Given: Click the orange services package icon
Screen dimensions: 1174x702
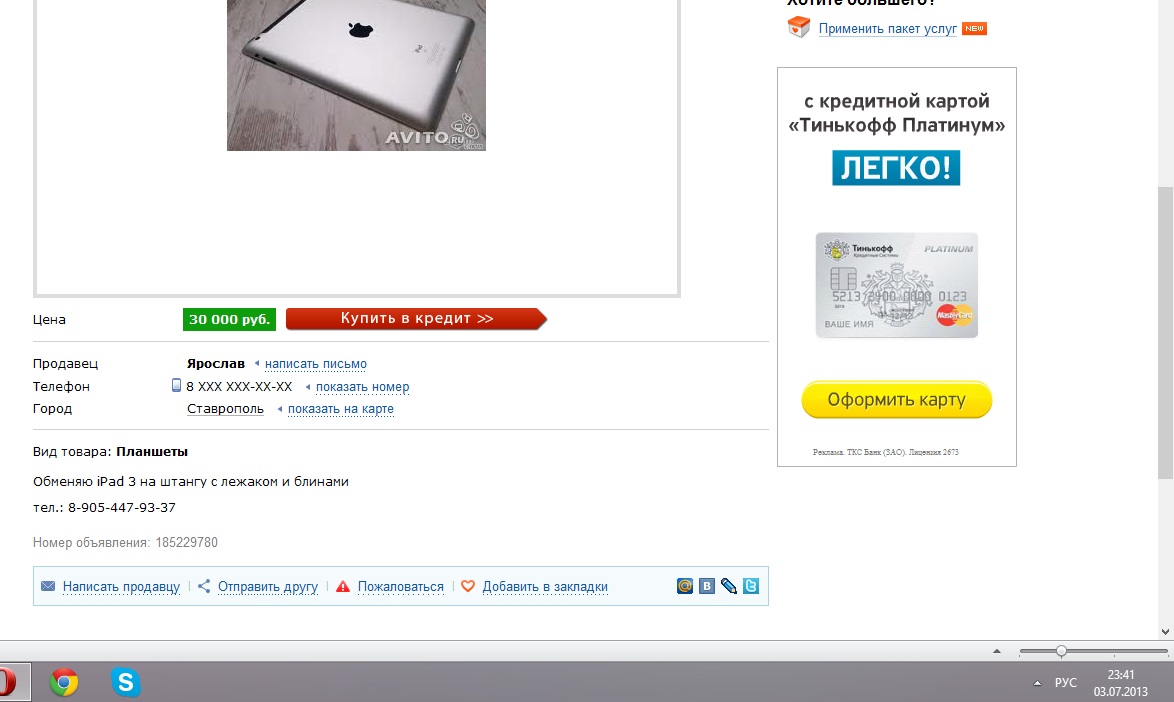Looking at the screenshot, I should click(799, 27).
